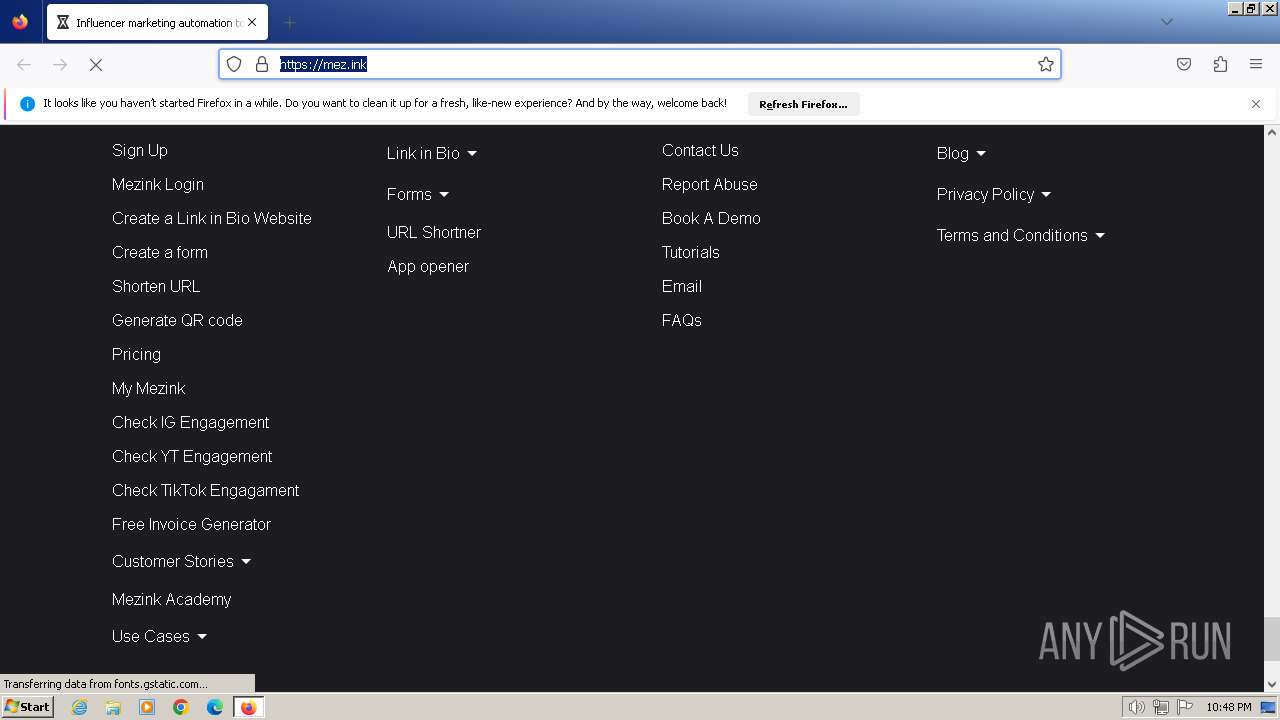The image size is (1280, 720).
Task: Click the info icon in notification bar
Action: pos(27,104)
